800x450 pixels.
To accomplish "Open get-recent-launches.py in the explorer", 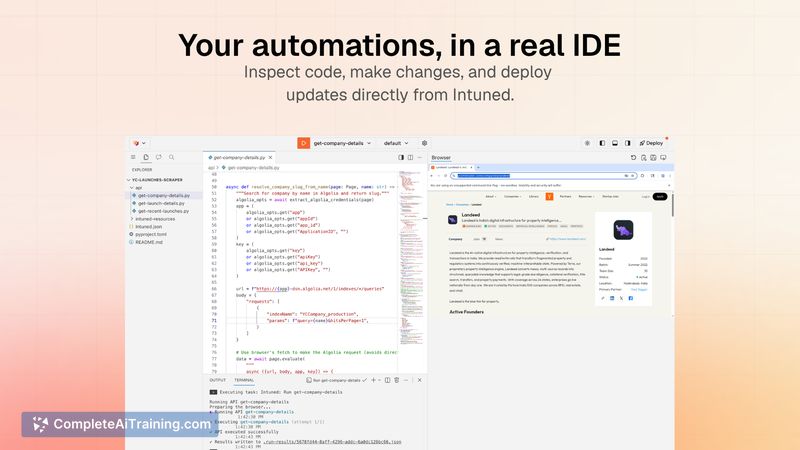I will (x=163, y=211).
